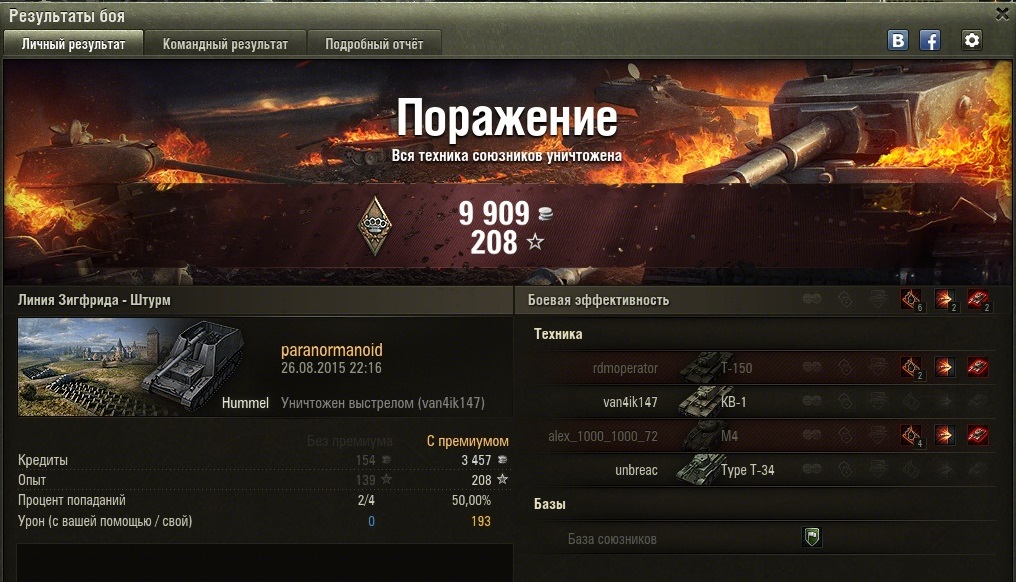
Task: Click alex_1000_1000_72's damage icon
Action: pos(945,435)
